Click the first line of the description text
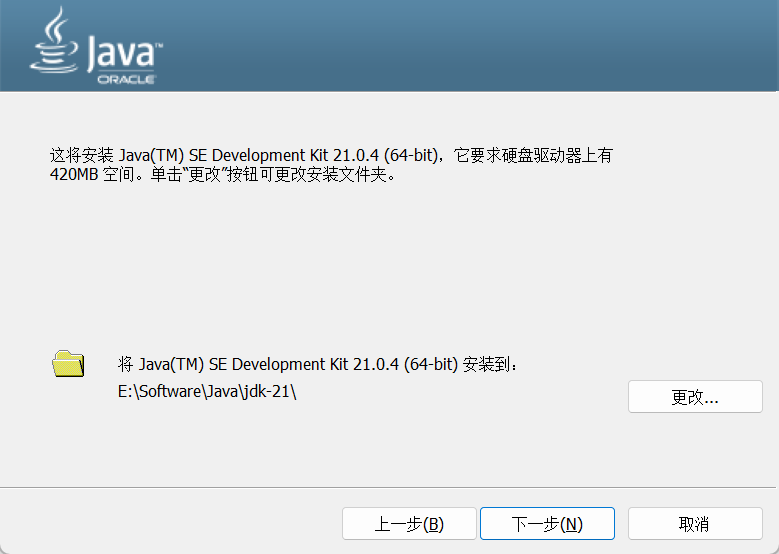This screenshot has height=554, width=779. 330,156
